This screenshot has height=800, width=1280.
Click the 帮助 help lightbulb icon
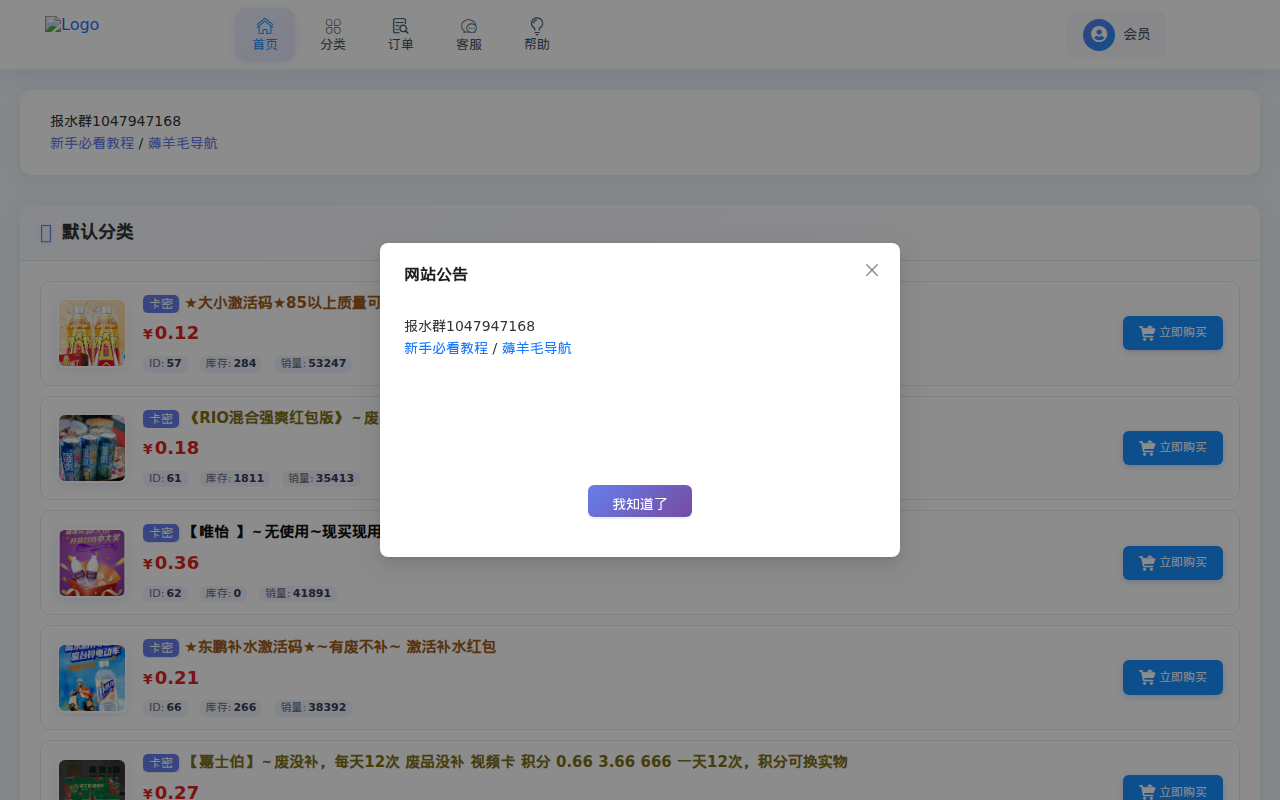coord(536,26)
